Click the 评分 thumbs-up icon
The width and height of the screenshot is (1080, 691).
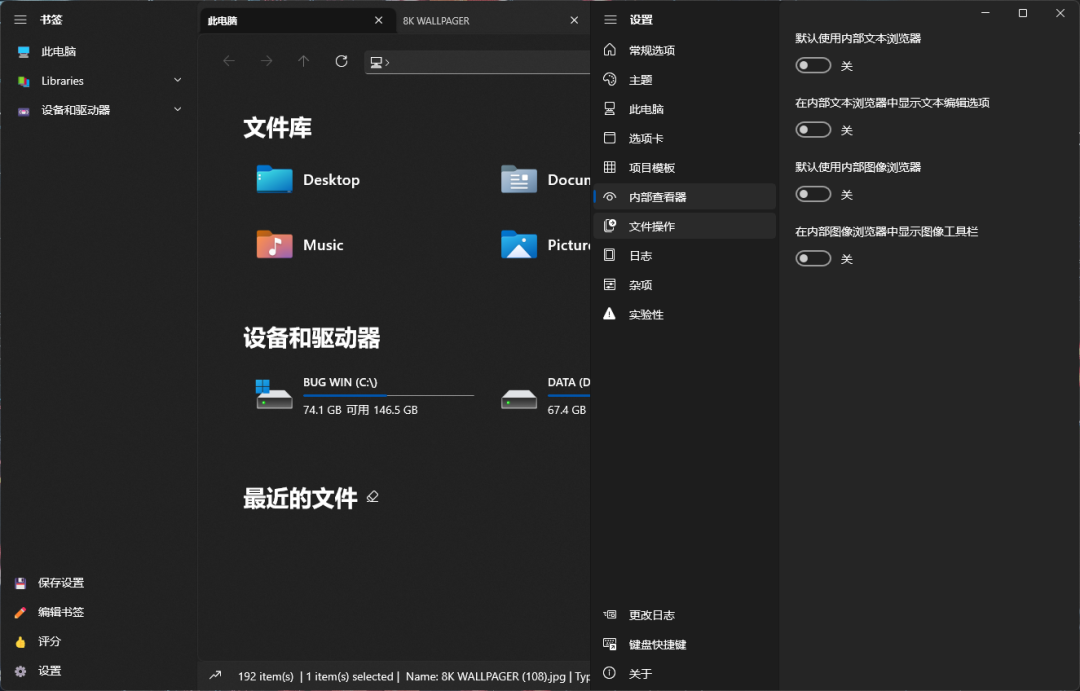point(22,641)
